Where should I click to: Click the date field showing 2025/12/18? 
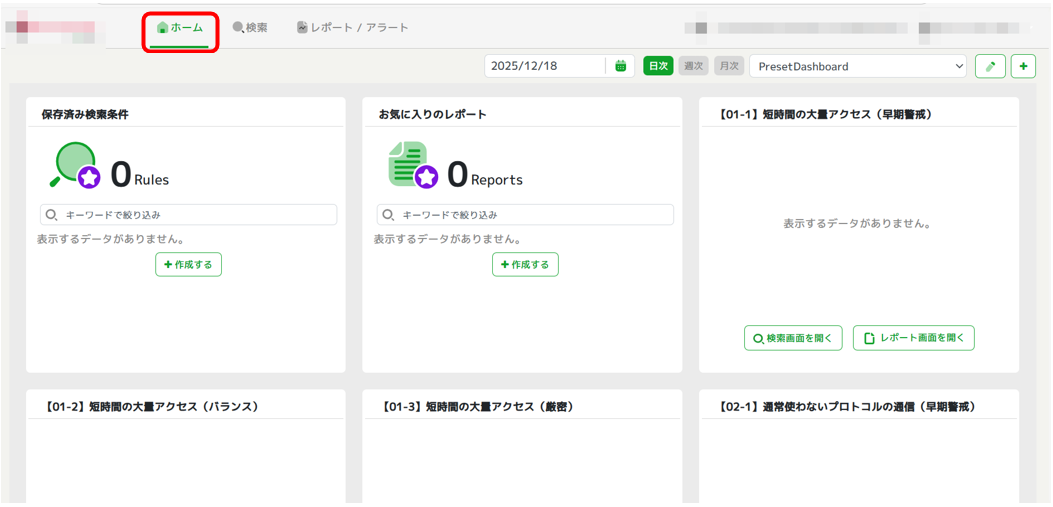click(545, 66)
